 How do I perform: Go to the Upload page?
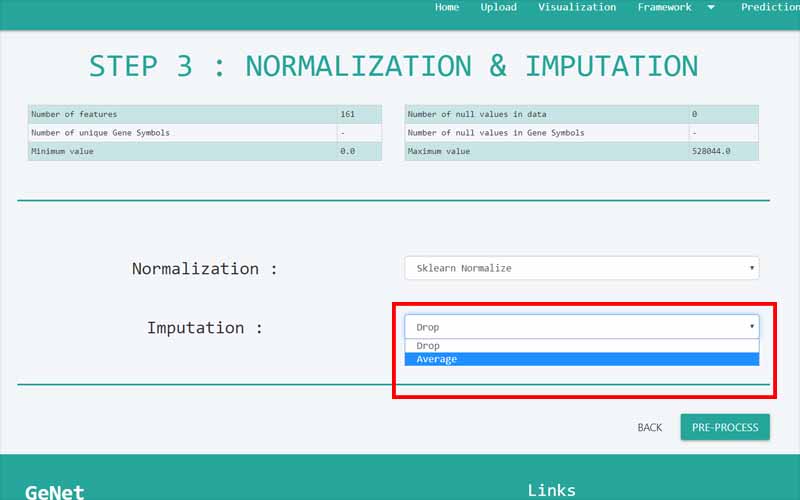pyautogui.click(x=498, y=7)
